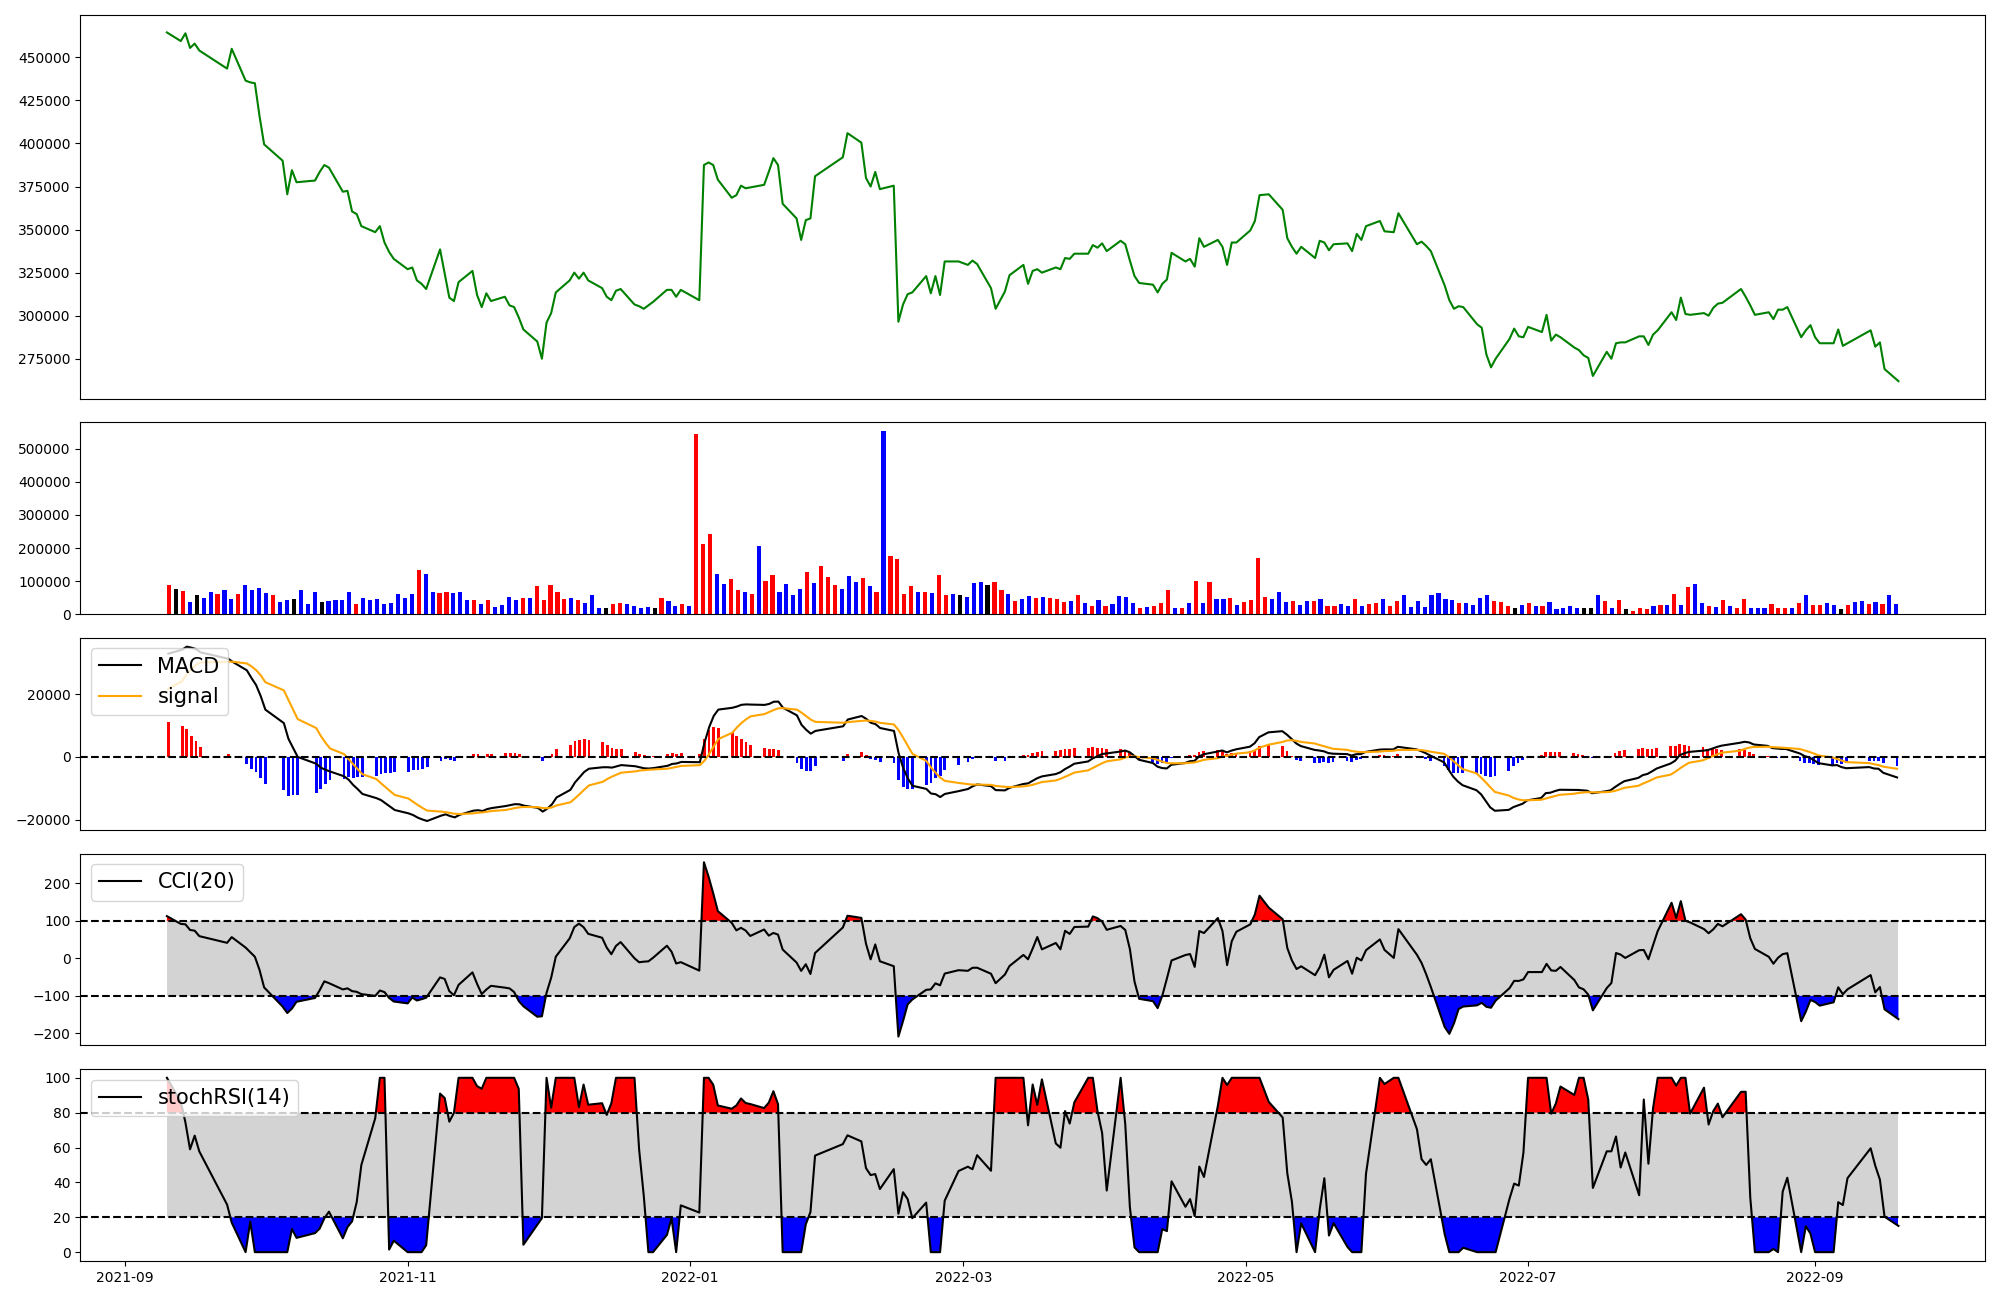This screenshot has height=1300, width=2000.
Task: Select the 2021-11 x-axis date label
Action: 408,1277
